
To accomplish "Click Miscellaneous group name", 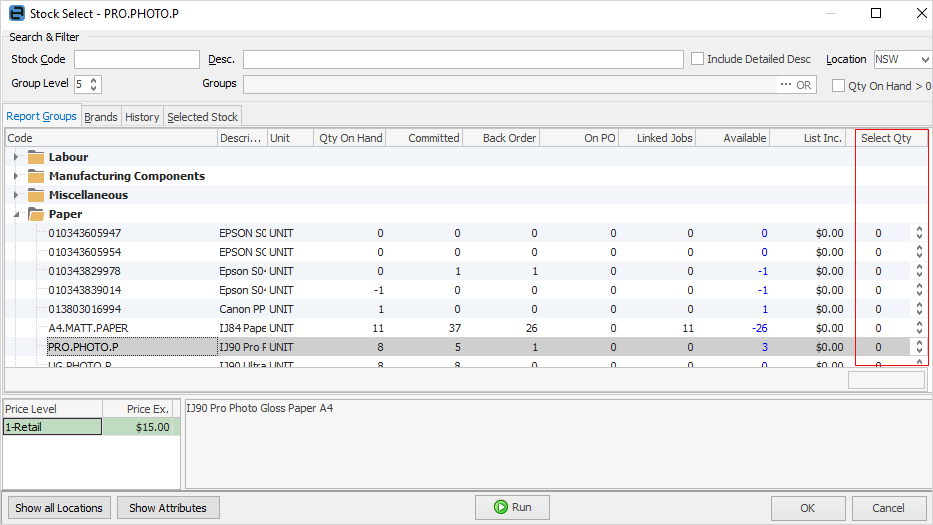I will click(88, 195).
